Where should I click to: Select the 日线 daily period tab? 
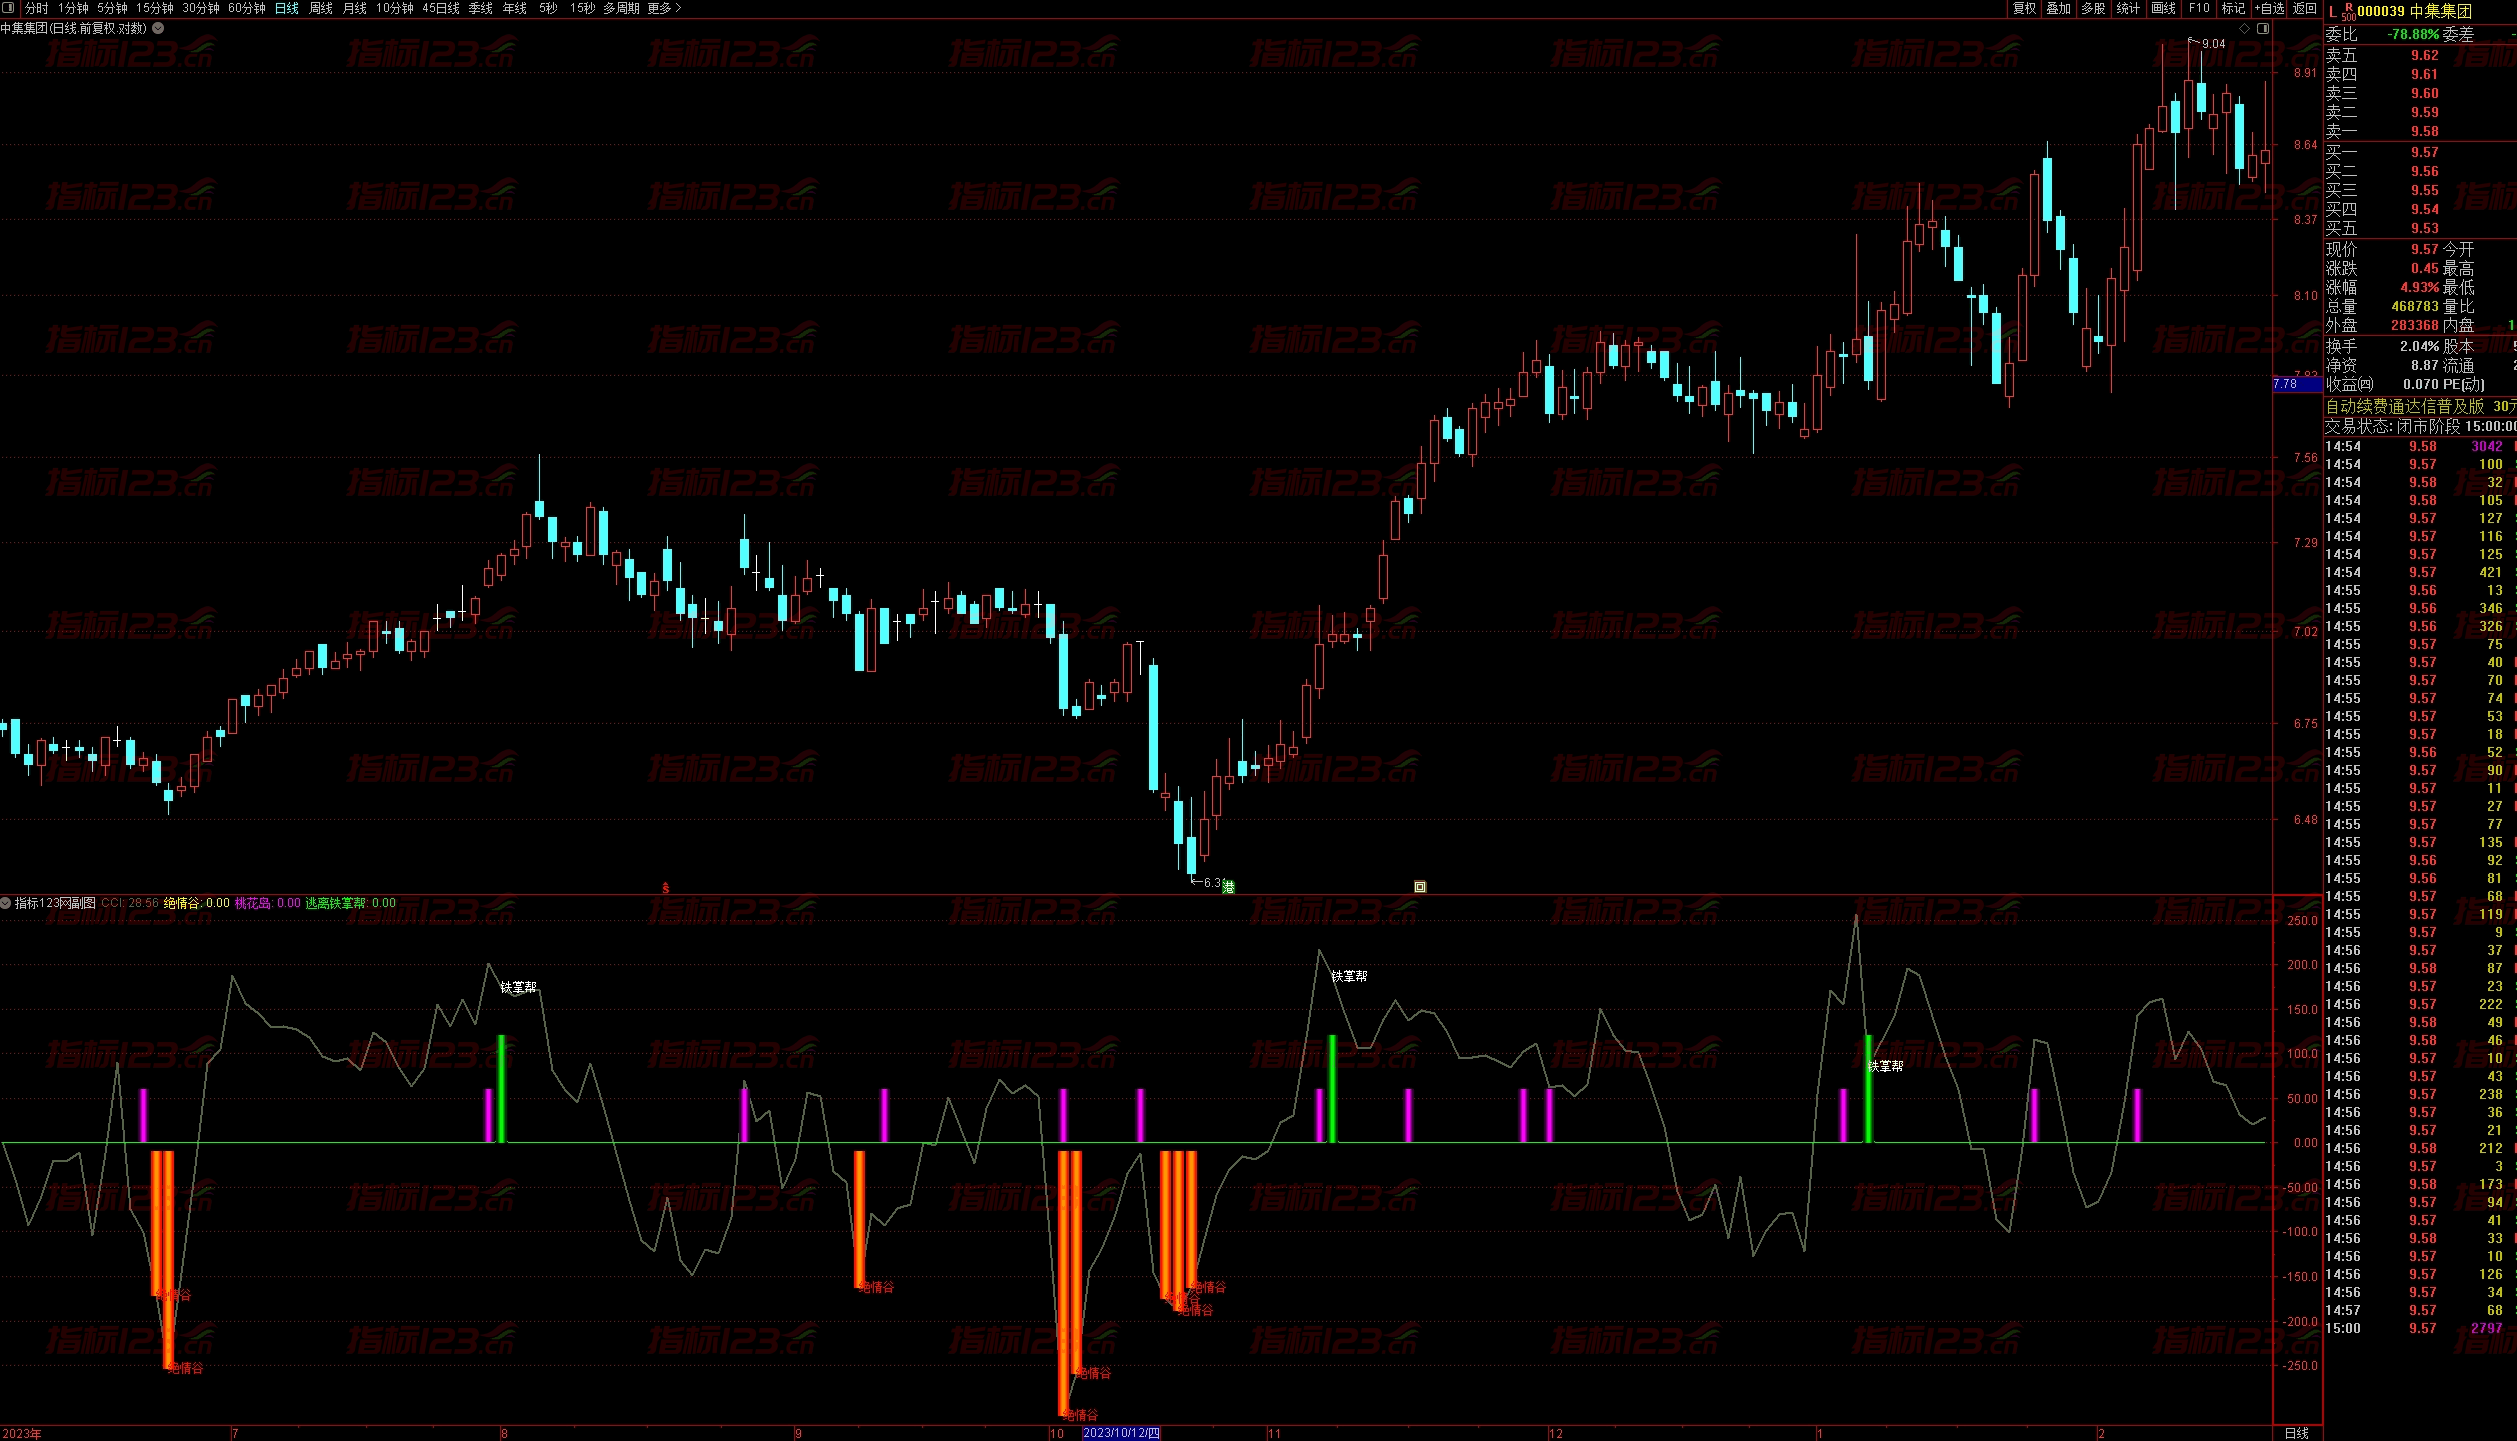(x=287, y=8)
